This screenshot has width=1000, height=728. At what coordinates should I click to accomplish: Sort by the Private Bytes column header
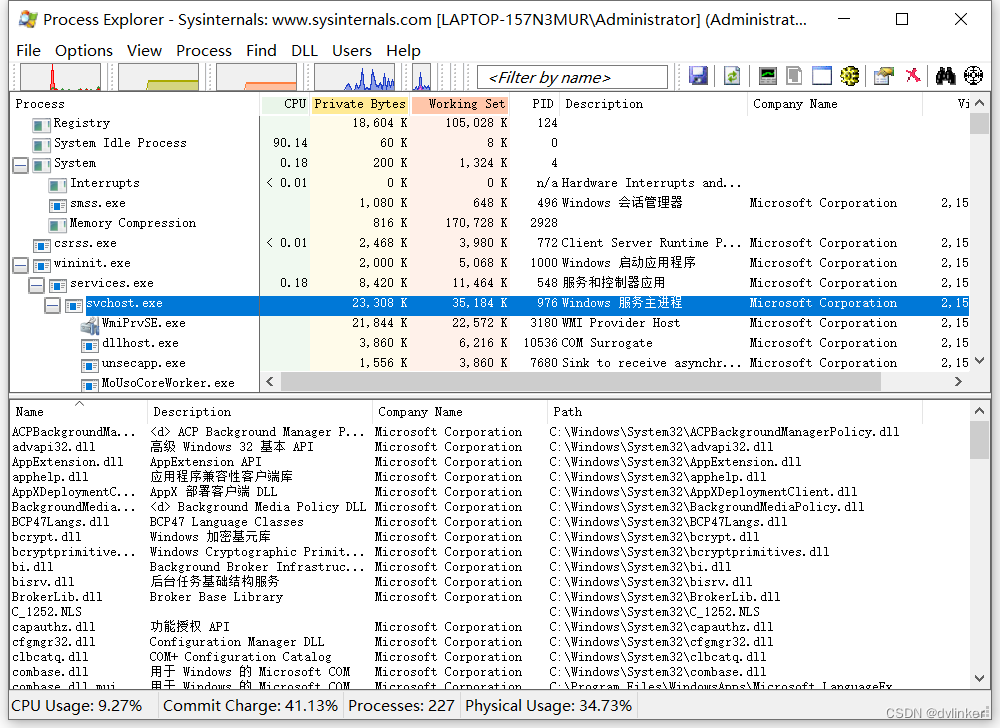pyautogui.click(x=360, y=104)
